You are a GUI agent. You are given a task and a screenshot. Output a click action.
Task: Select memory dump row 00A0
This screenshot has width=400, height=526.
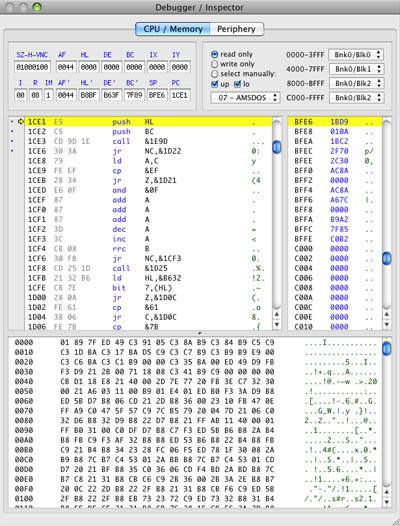[195, 440]
